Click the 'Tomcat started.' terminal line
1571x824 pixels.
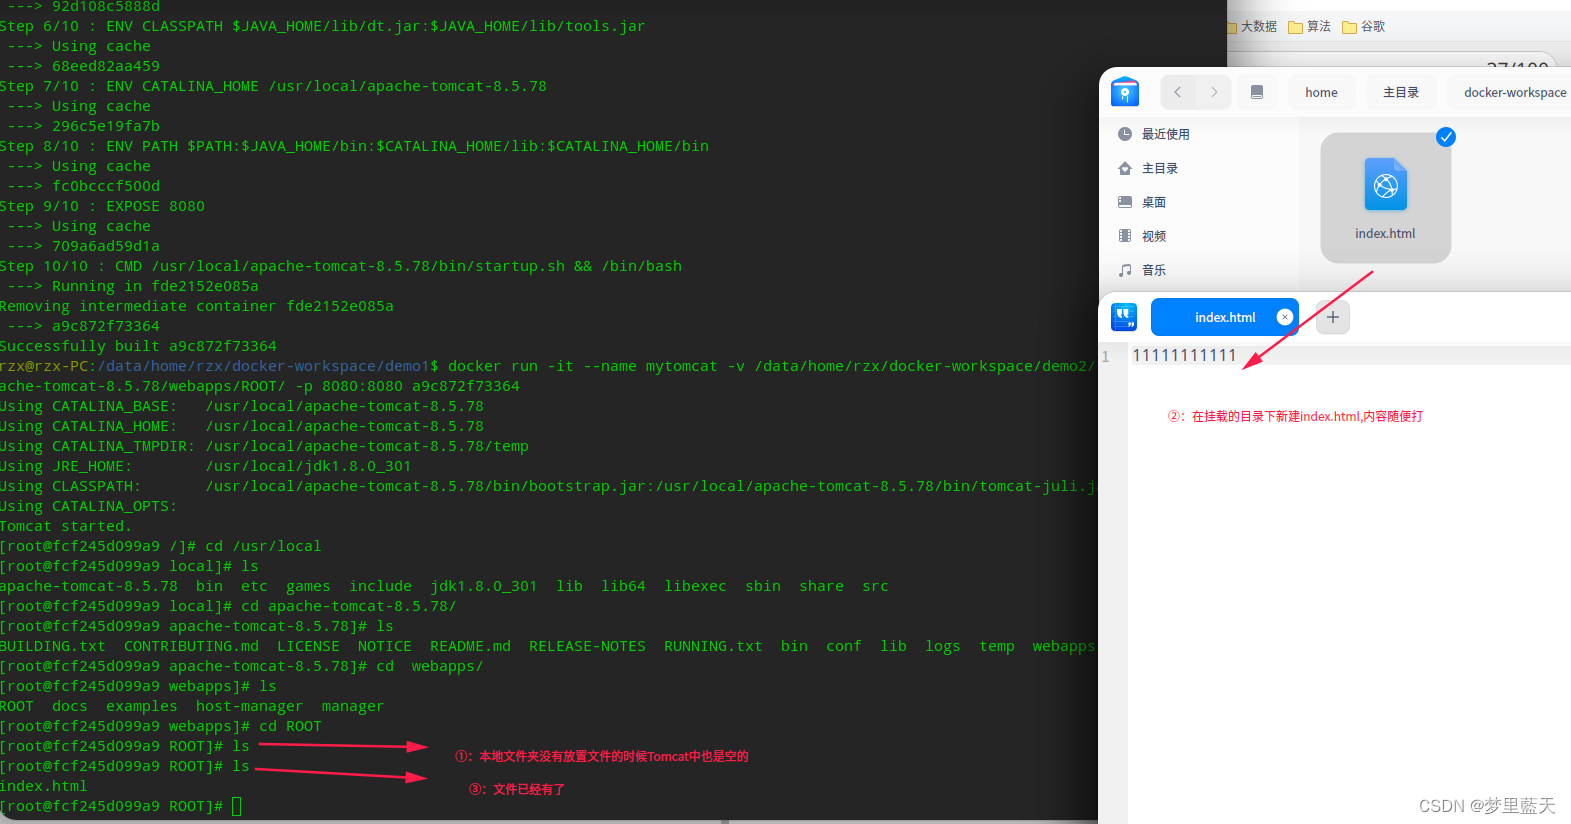pos(66,526)
